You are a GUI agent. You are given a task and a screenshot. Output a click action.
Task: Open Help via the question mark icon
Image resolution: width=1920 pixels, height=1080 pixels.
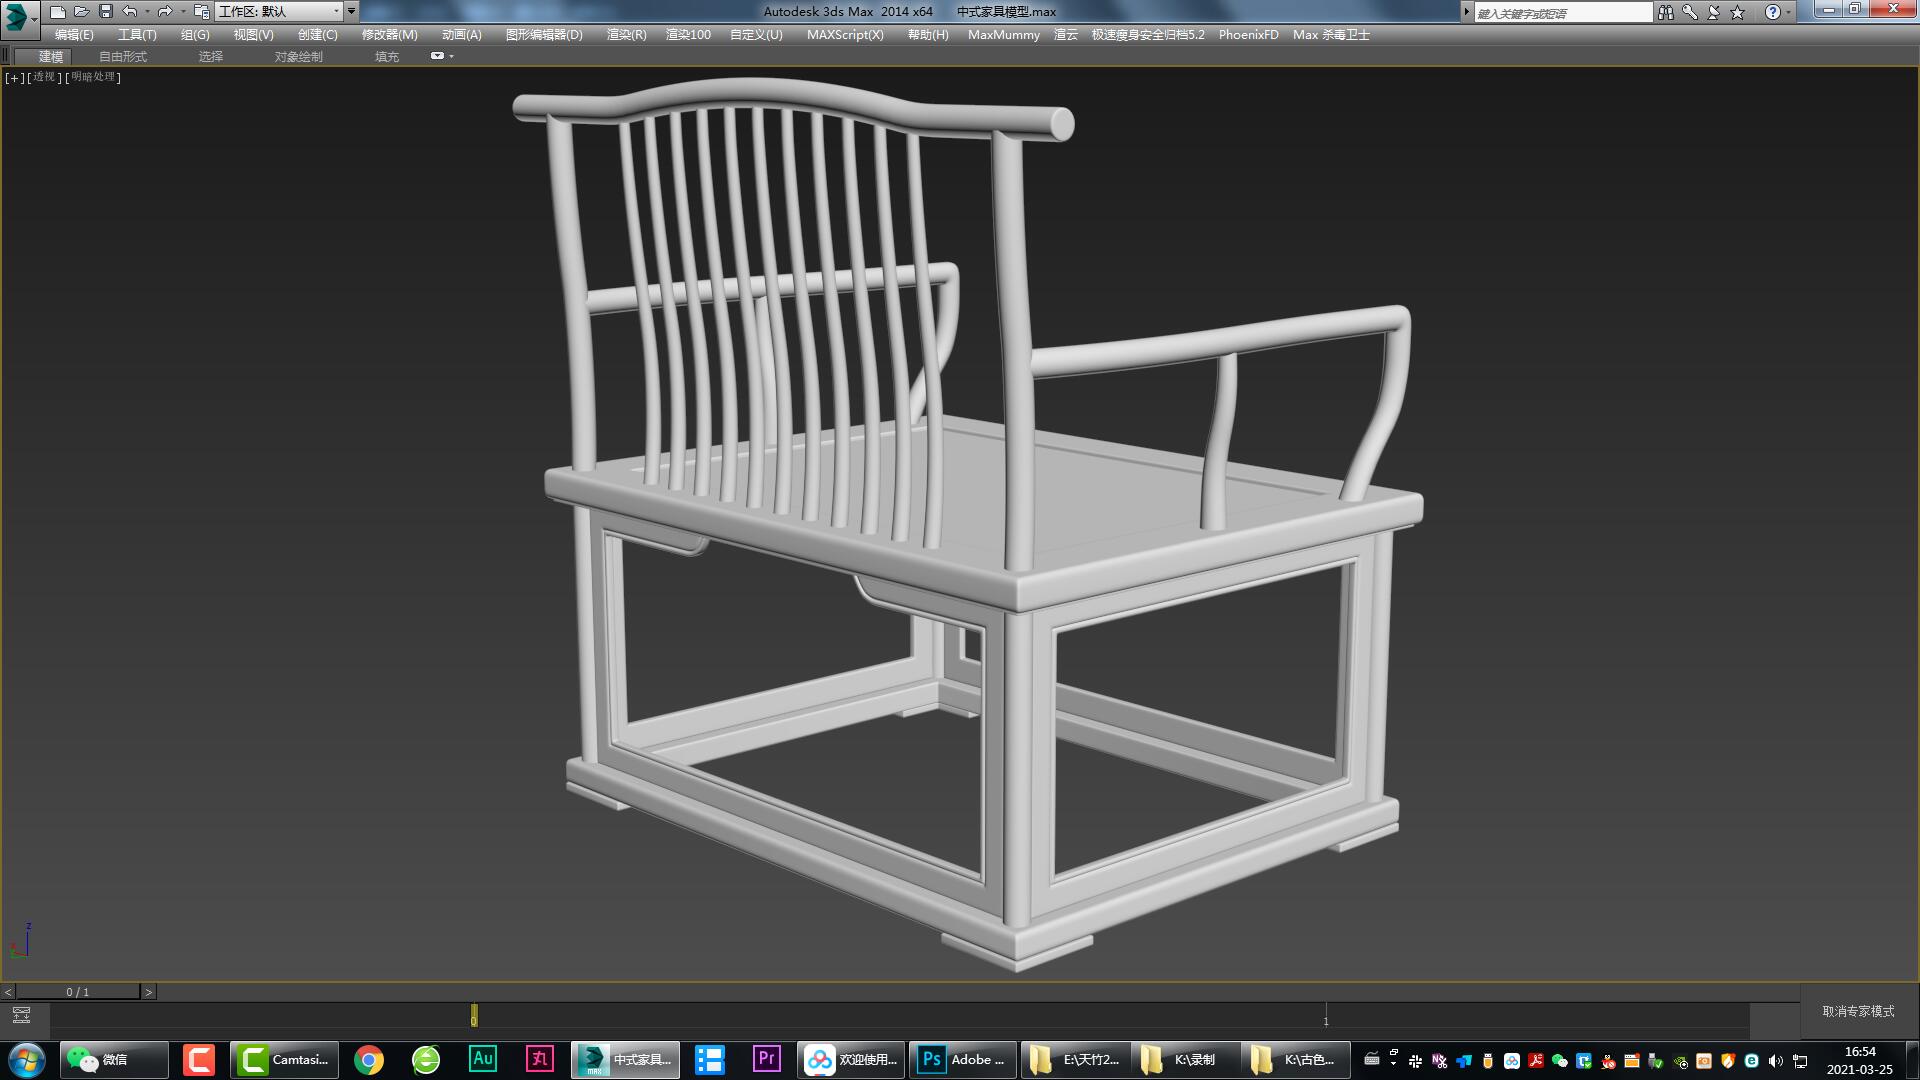point(1773,12)
